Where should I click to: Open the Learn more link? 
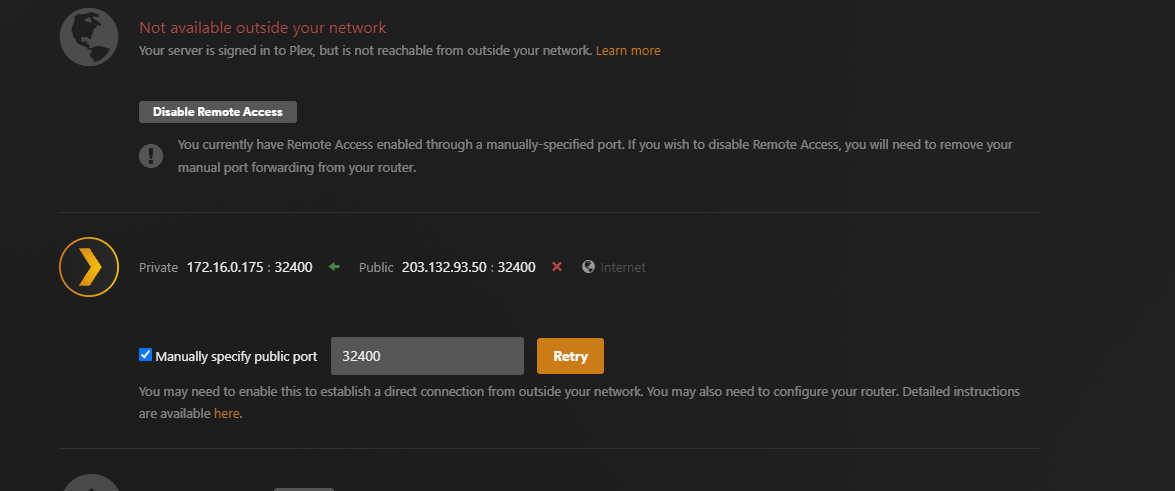tap(628, 51)
